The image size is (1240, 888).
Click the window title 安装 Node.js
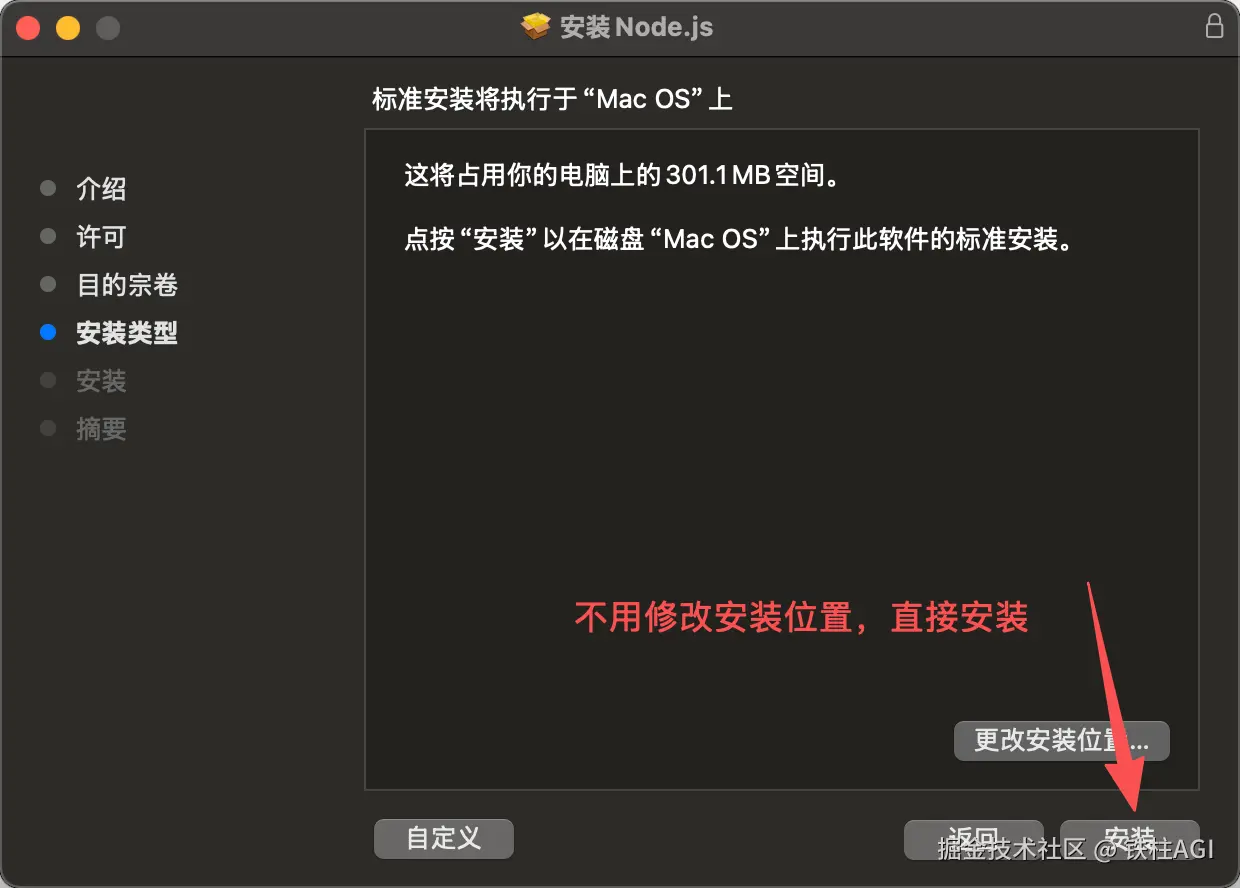click(637, 27)
